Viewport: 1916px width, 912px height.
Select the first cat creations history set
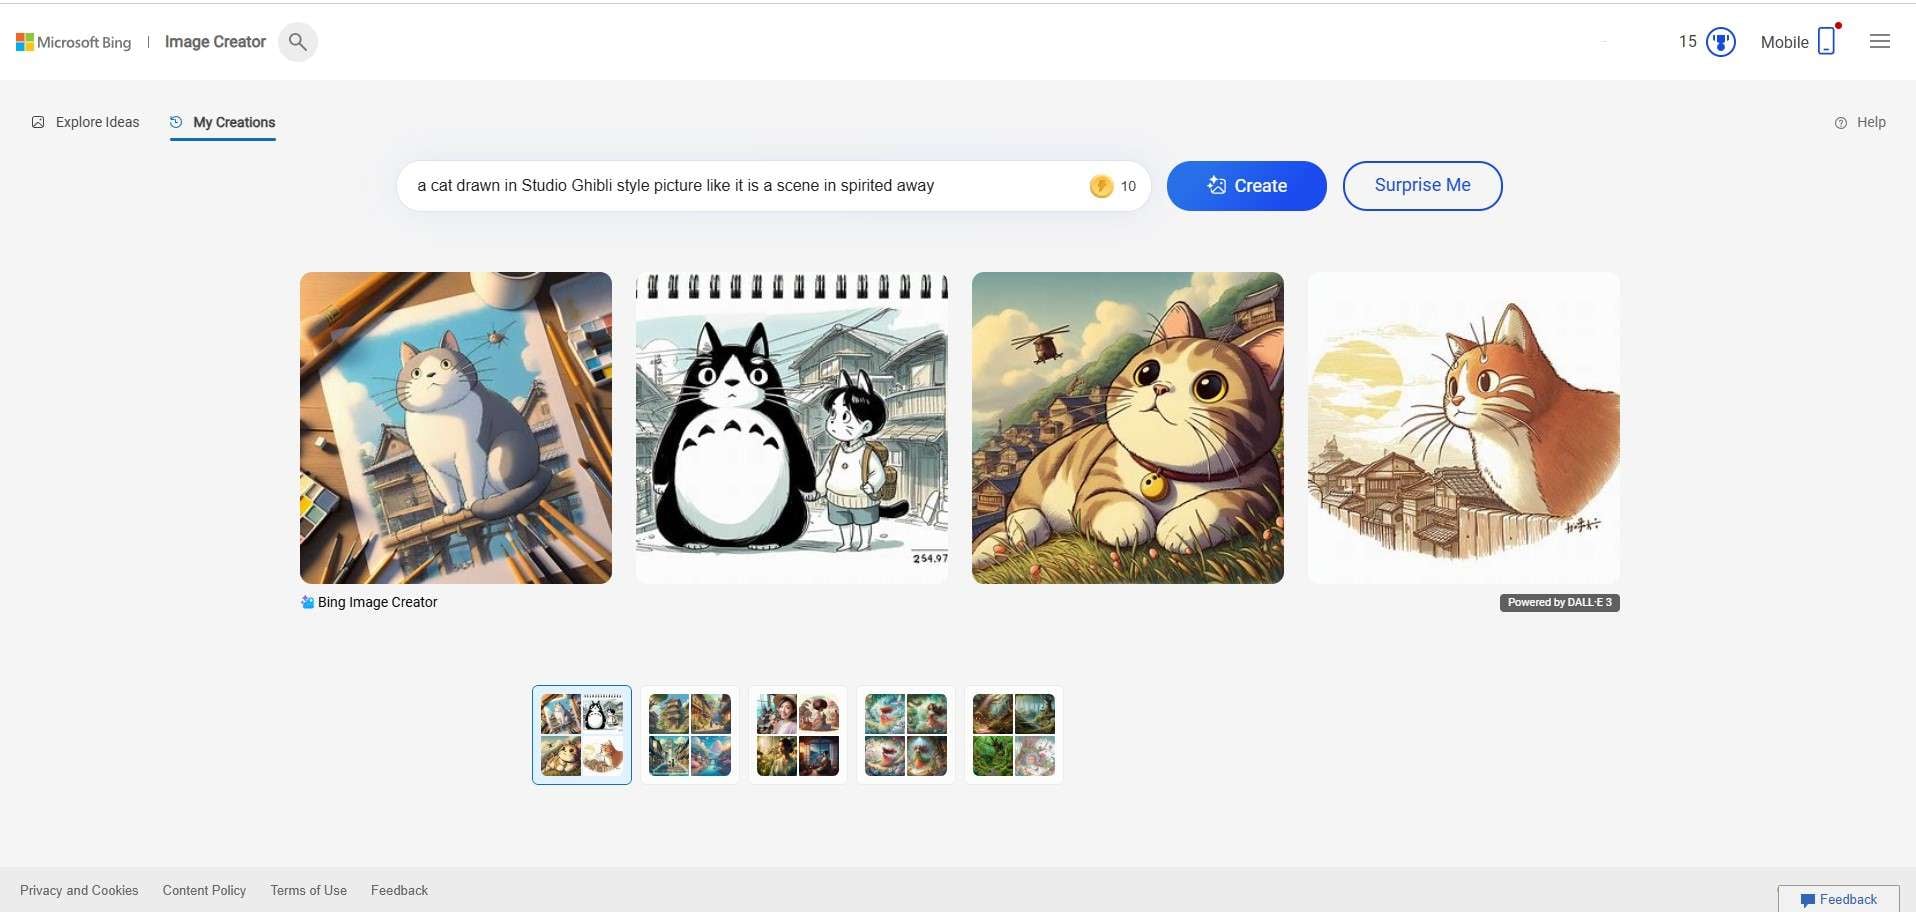pos(582,735)
